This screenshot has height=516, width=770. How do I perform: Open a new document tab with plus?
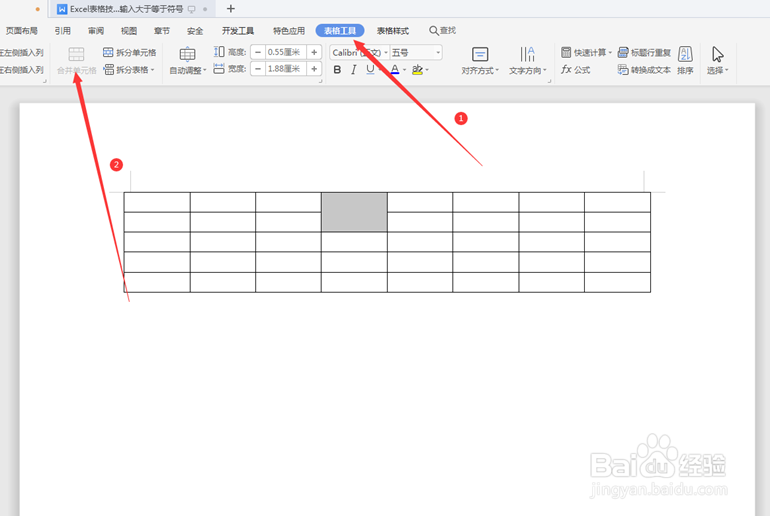(x=231, y=9)
